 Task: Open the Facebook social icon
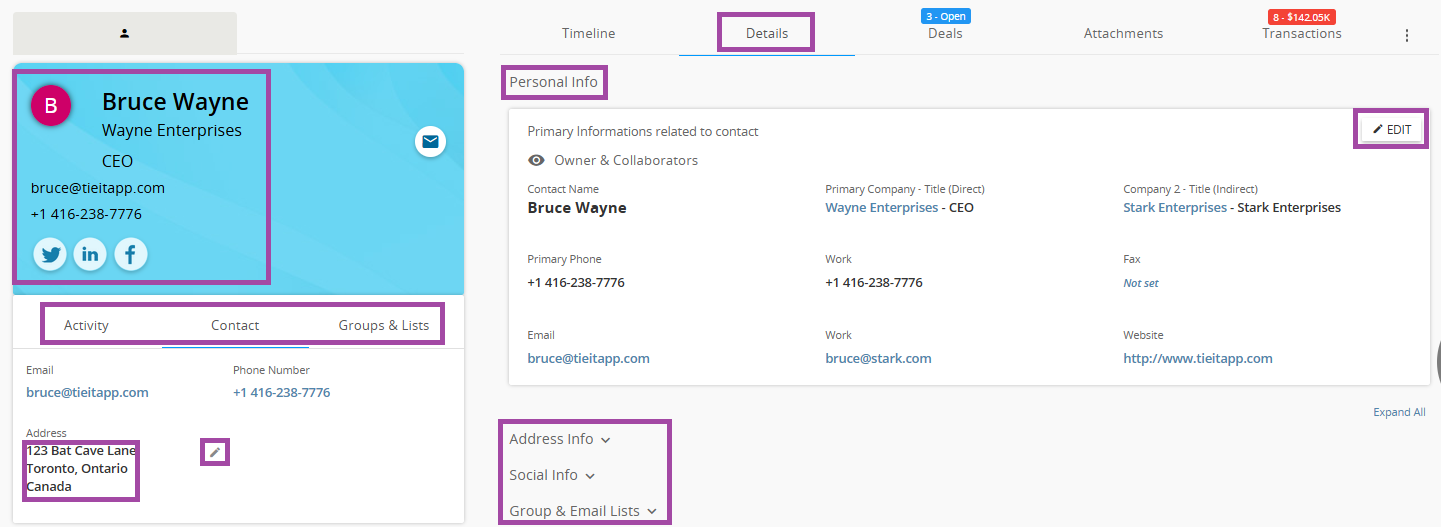pos(131,255)
